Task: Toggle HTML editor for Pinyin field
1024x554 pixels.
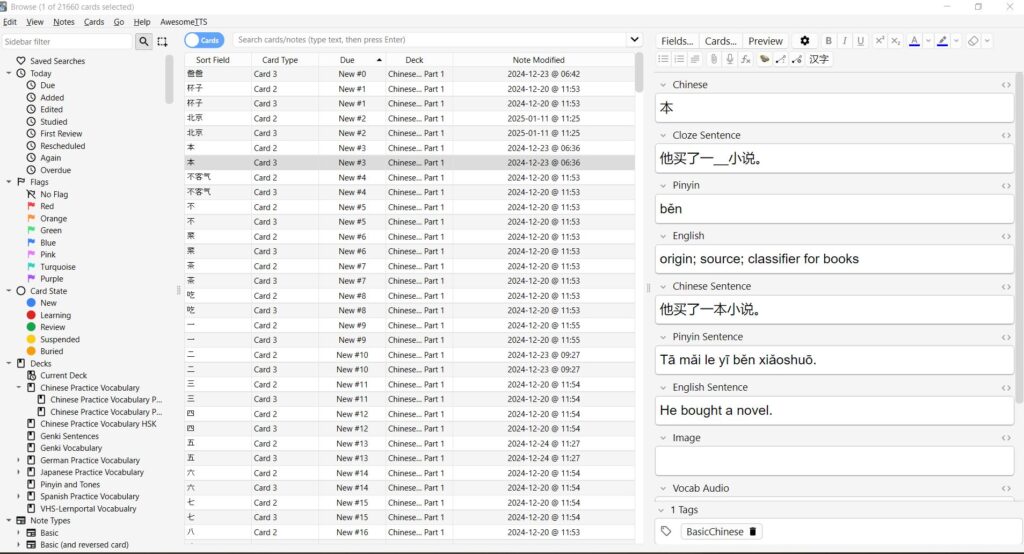Action: coord(1006,186)
